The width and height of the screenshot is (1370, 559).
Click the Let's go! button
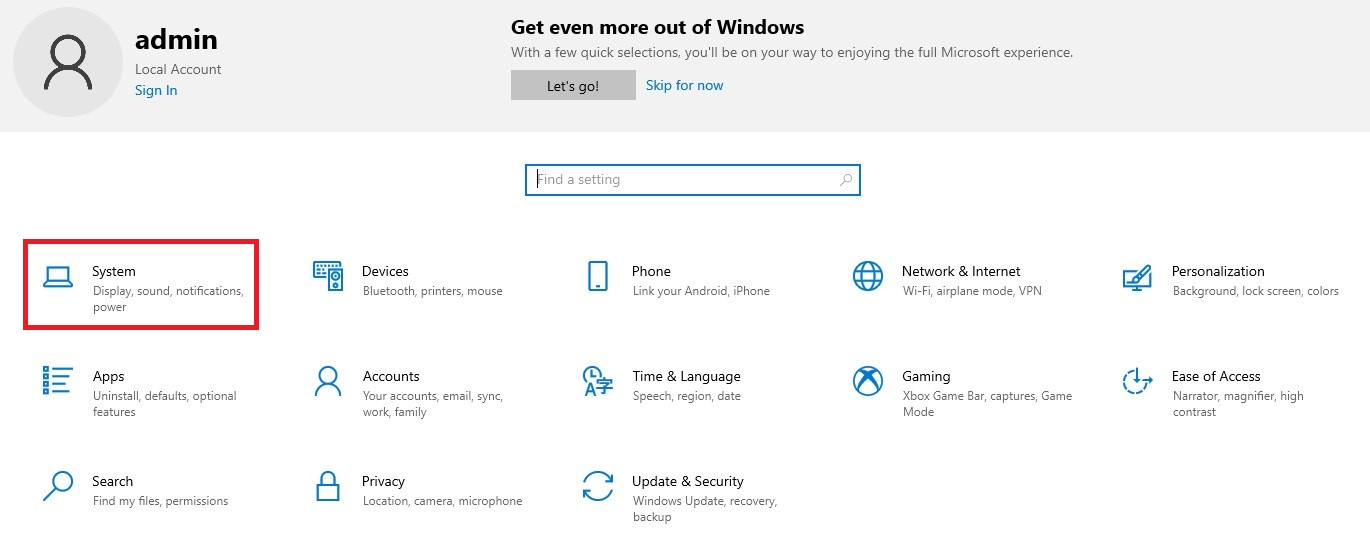[x=573, y=85]
